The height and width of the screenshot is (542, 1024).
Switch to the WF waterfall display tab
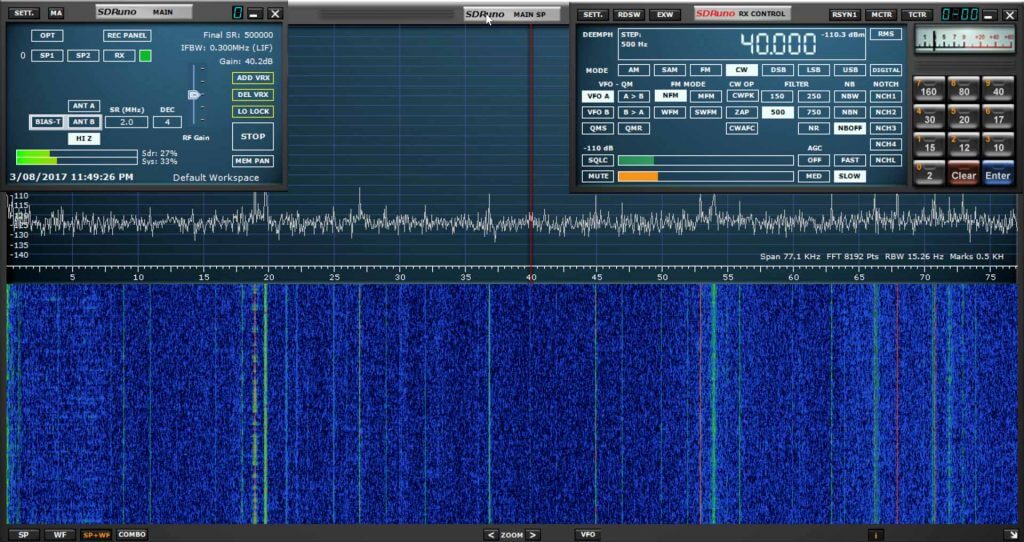click(60, 535)
